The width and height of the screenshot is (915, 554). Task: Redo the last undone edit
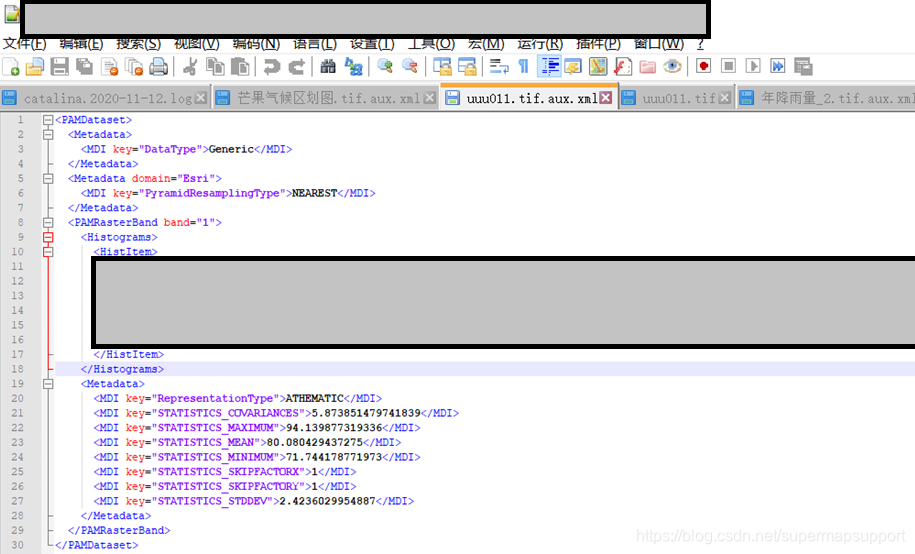point(296,67)
